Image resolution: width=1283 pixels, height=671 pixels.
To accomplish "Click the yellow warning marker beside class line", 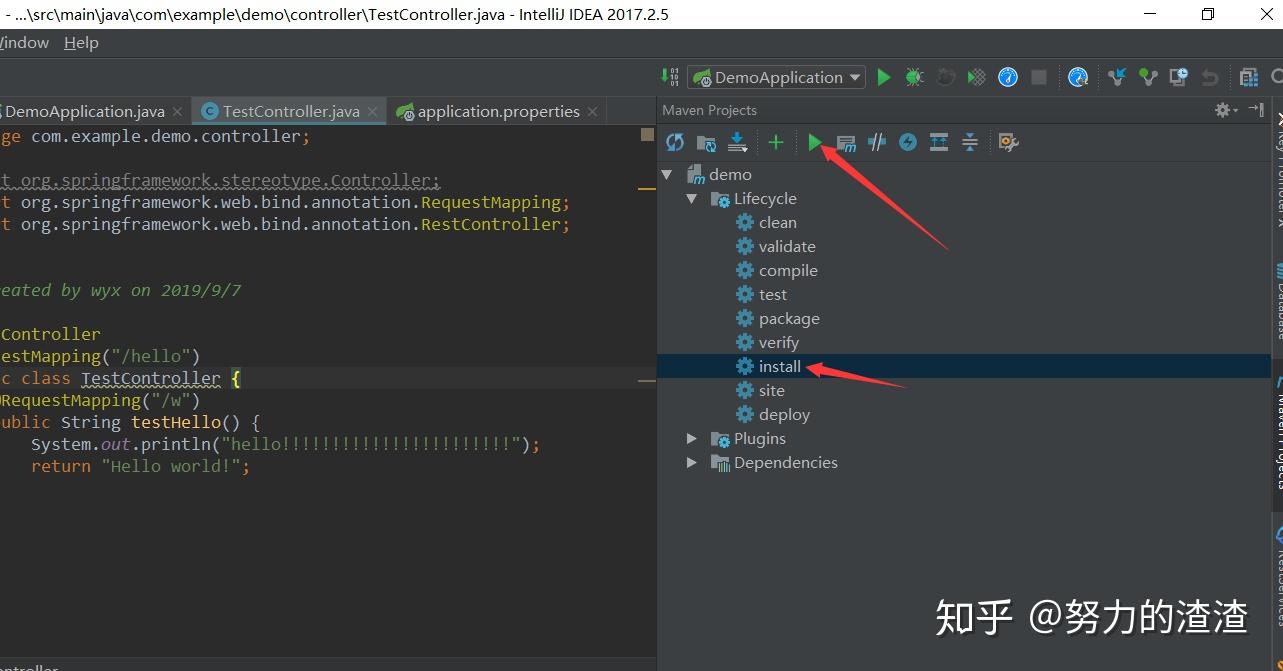I will (x=647, y=380).
